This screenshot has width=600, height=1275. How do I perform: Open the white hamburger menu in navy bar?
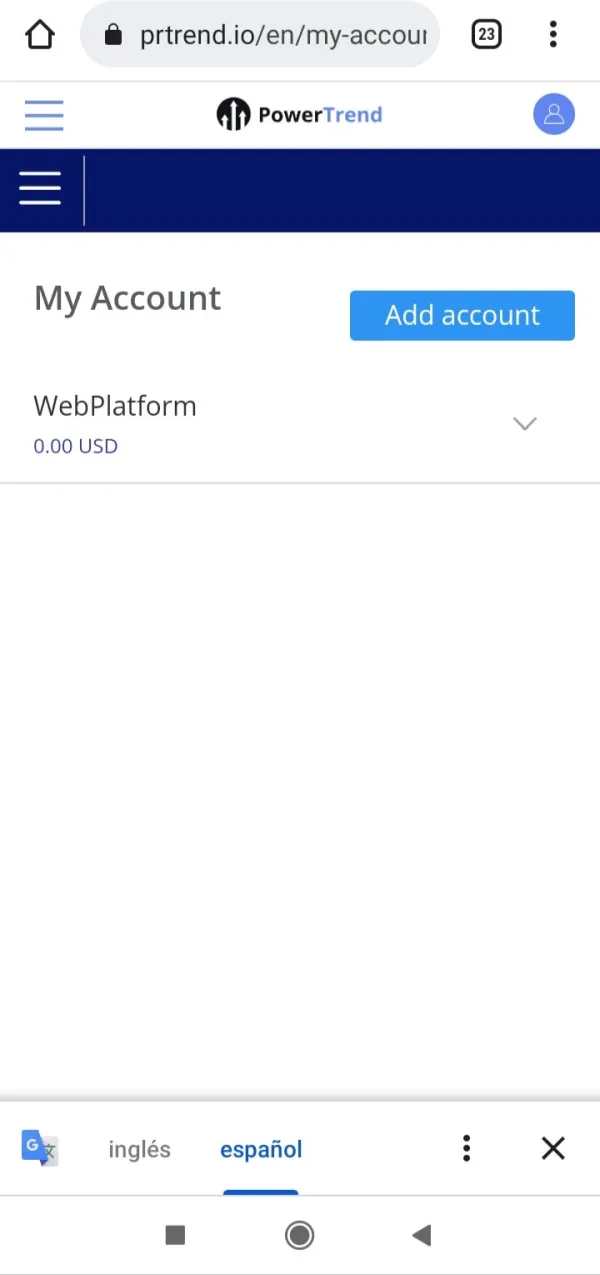click(x=40, y=188)
